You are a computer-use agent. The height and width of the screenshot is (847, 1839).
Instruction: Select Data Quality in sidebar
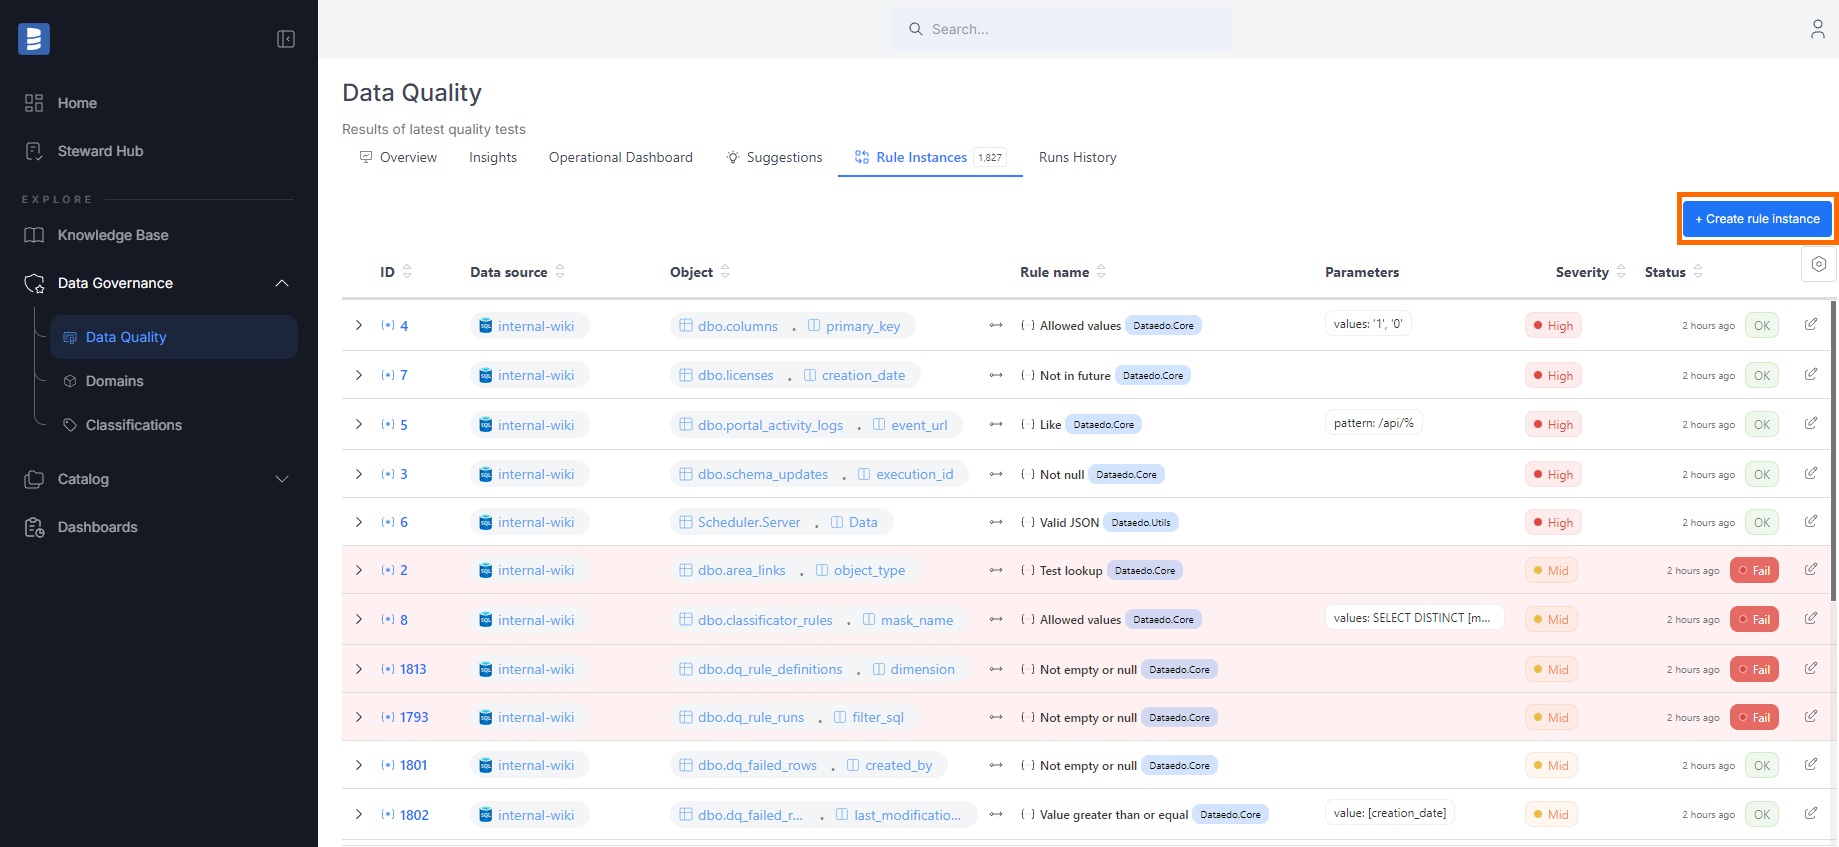pos(174,337)
